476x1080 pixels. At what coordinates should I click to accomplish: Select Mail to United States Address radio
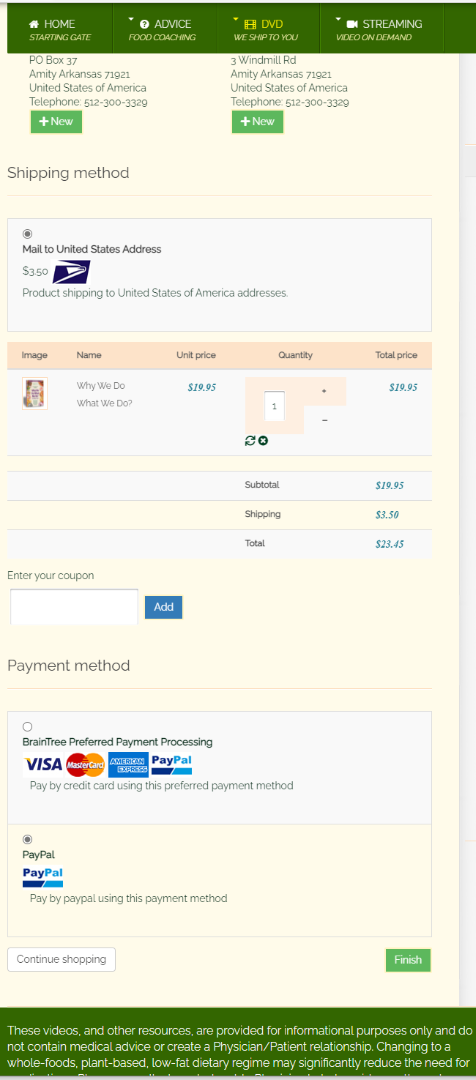coord(28,234)
